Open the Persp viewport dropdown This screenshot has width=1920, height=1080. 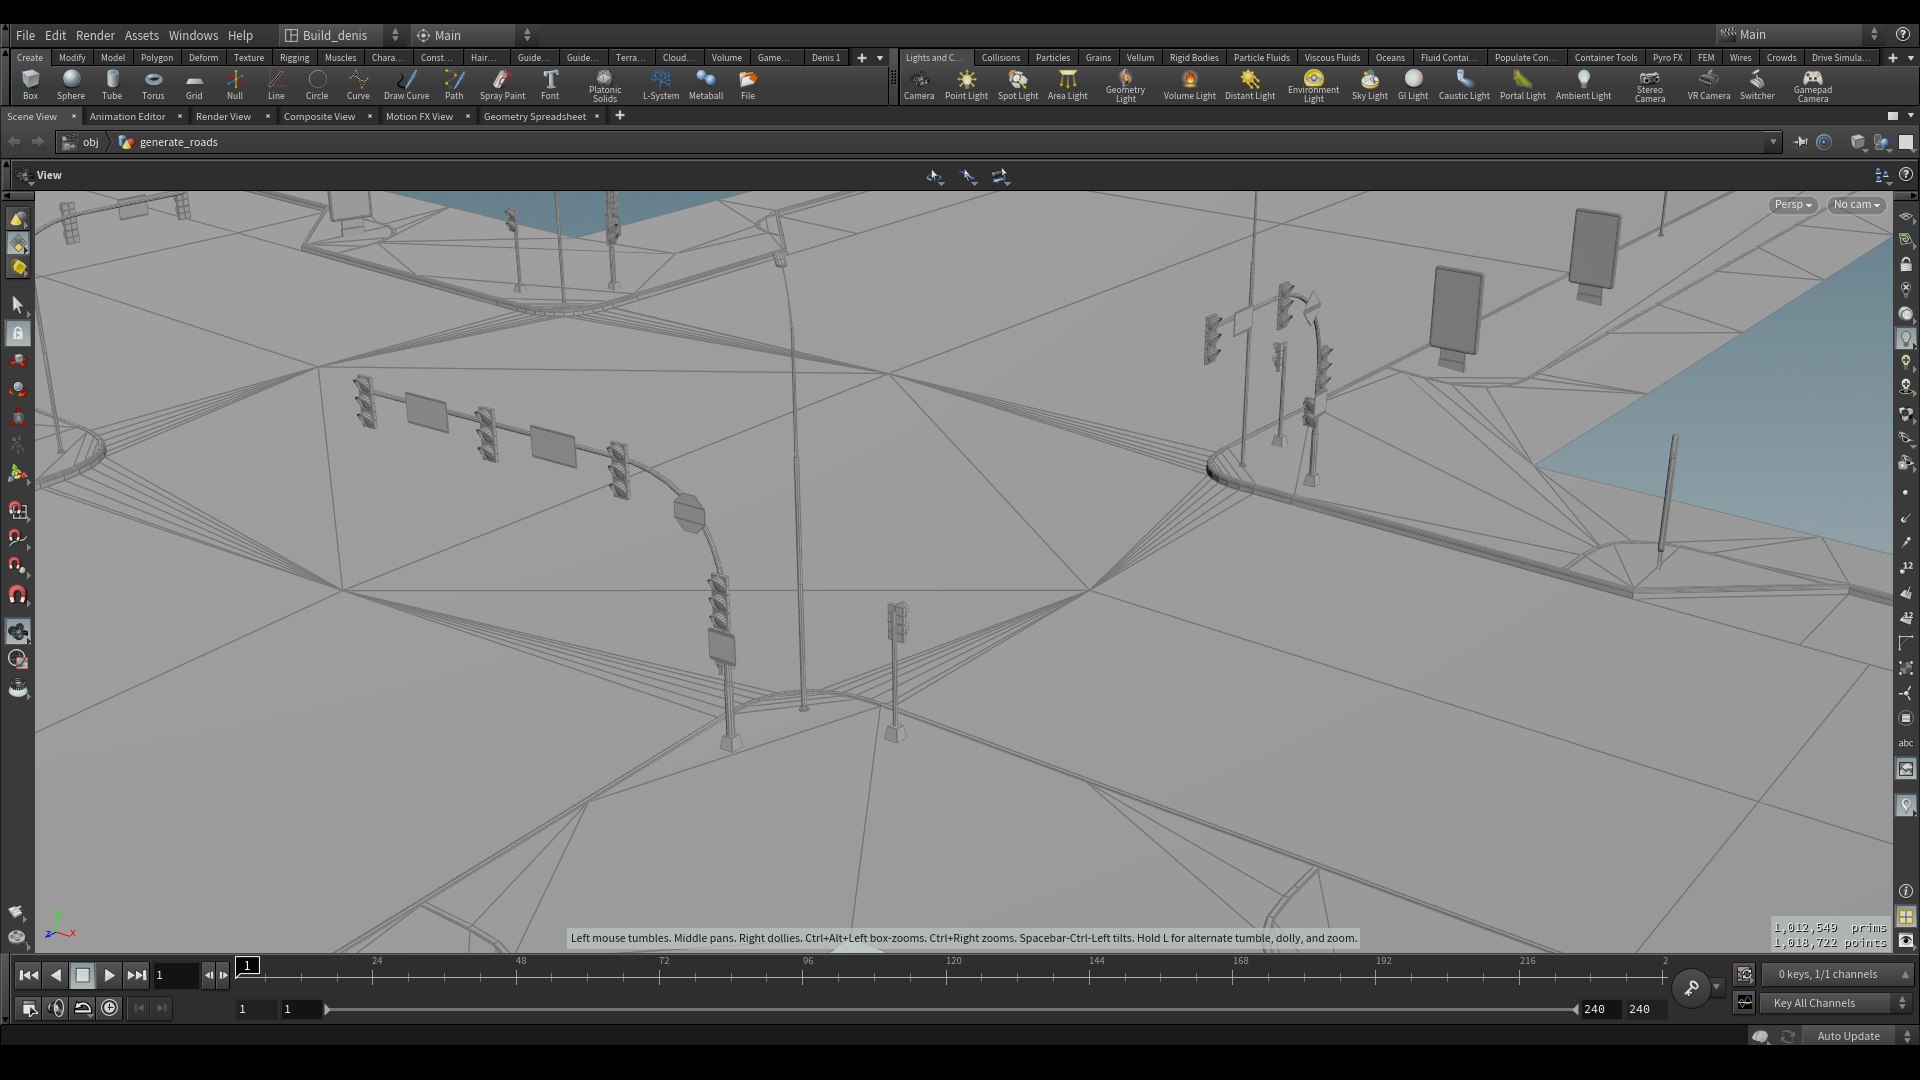1793,204
